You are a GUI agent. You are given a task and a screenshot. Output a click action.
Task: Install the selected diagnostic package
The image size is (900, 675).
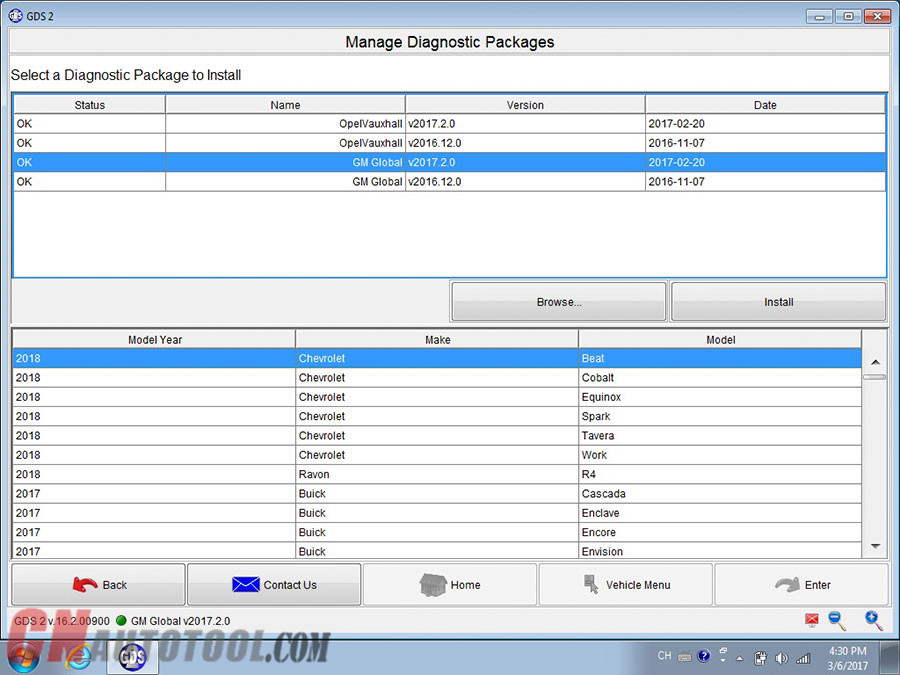pyautogui.click(x=778, y=301)
